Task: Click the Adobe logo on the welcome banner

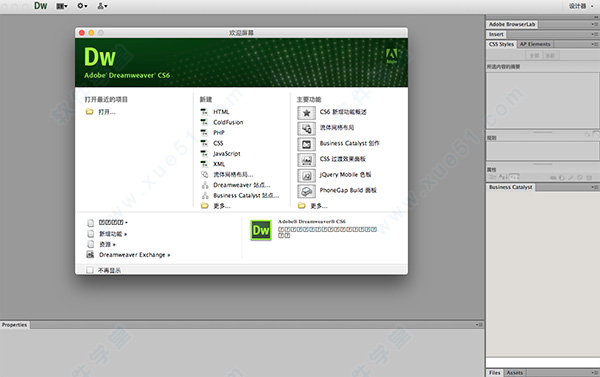Action: click(391, 56)
